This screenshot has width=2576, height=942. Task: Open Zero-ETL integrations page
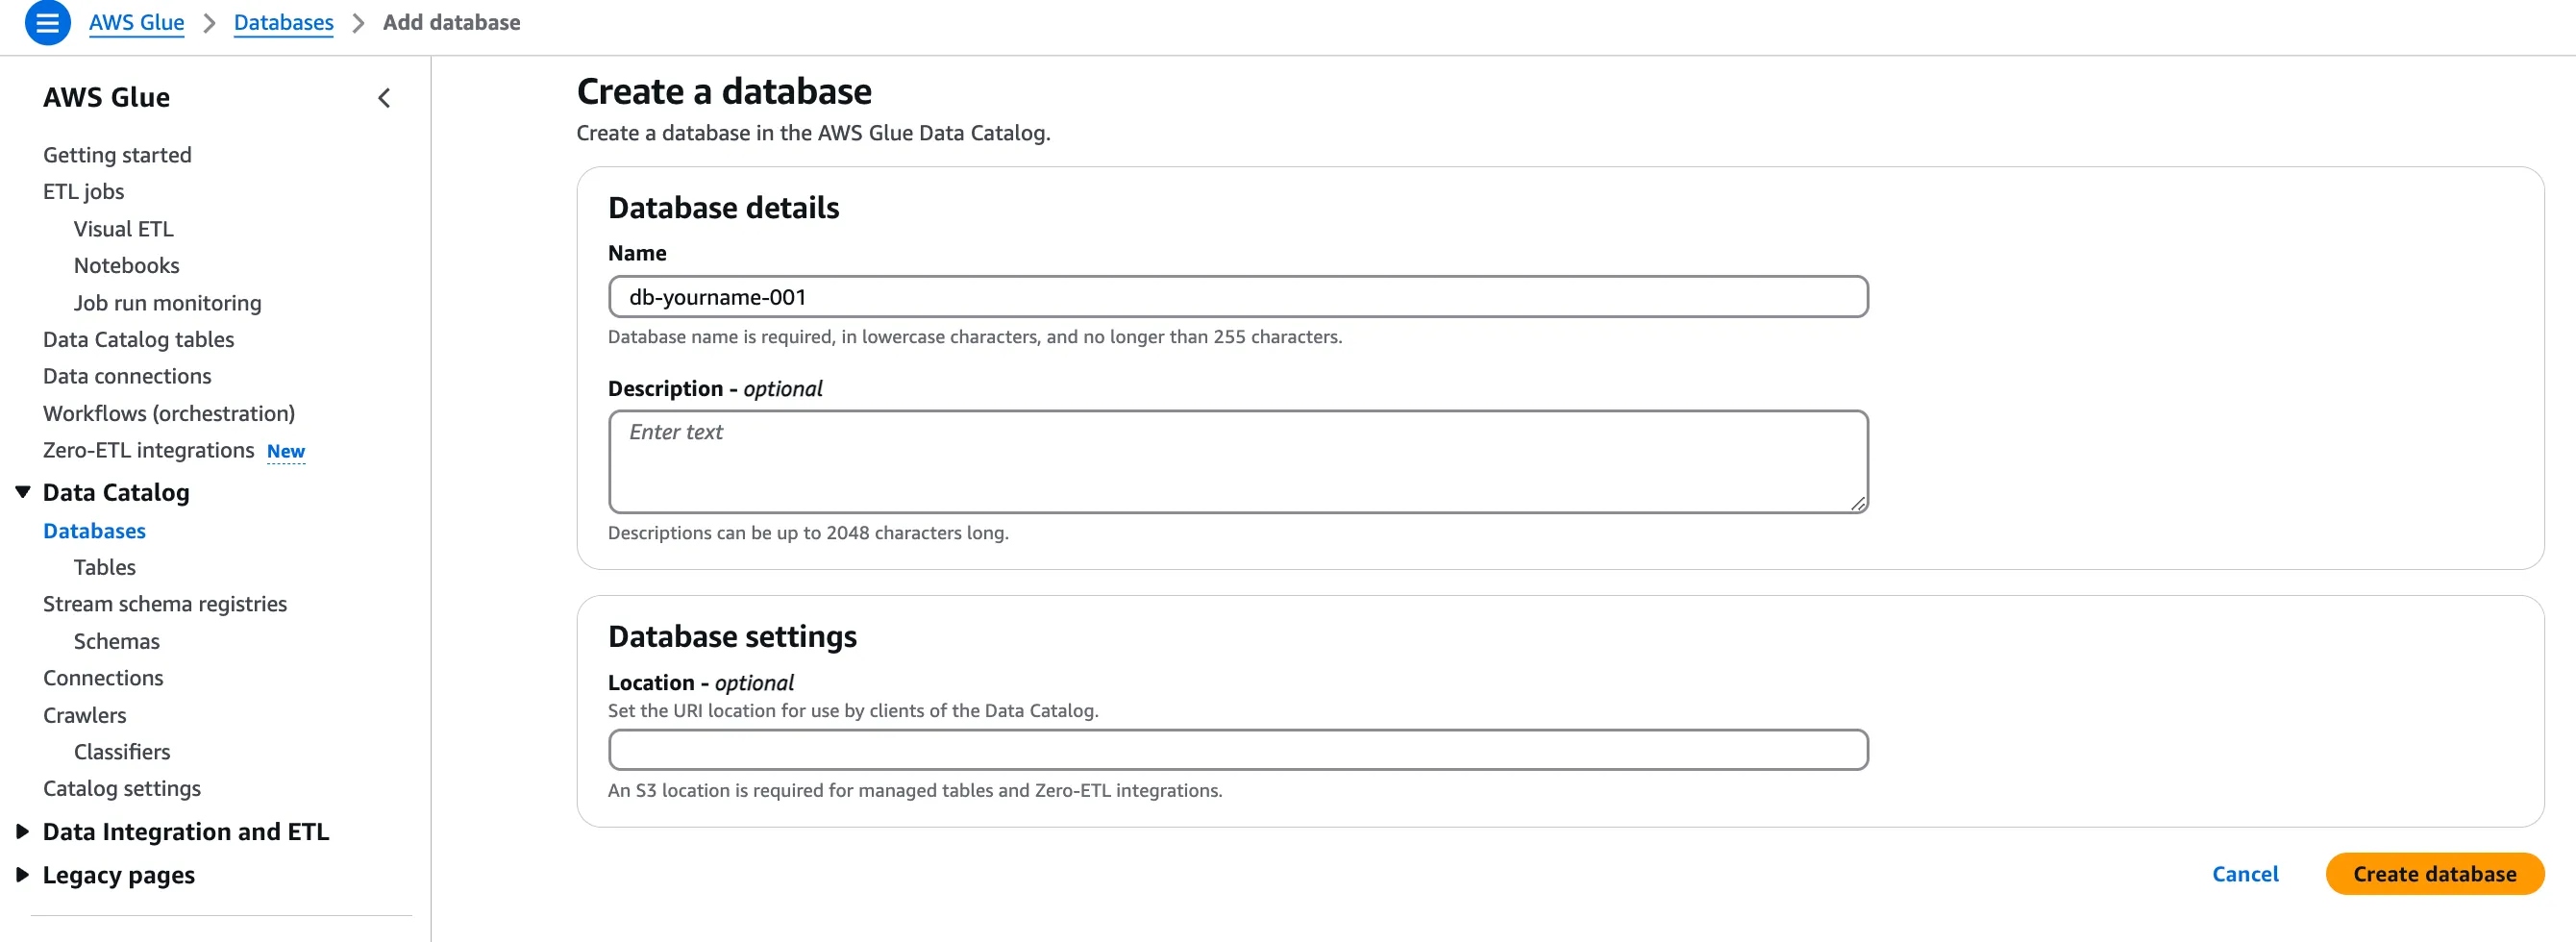pos(148,451)
